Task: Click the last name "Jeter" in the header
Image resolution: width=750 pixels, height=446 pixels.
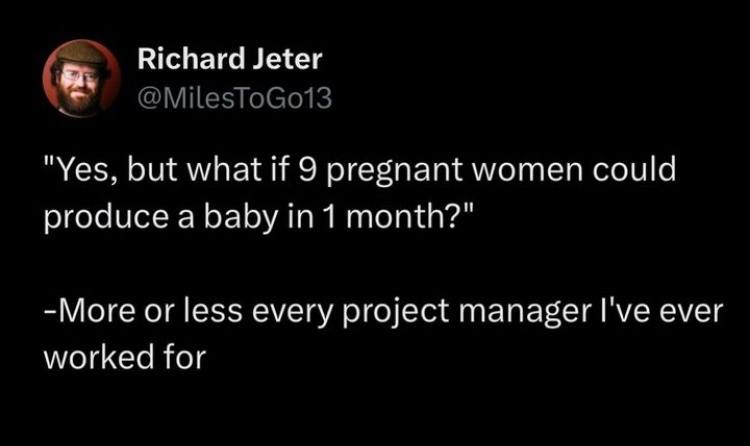Action: [x=287, y=59]
